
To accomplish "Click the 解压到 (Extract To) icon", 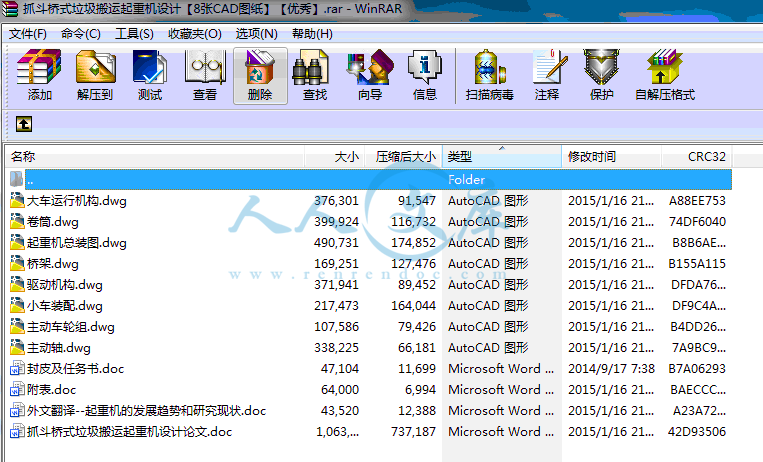I will 95,75.
